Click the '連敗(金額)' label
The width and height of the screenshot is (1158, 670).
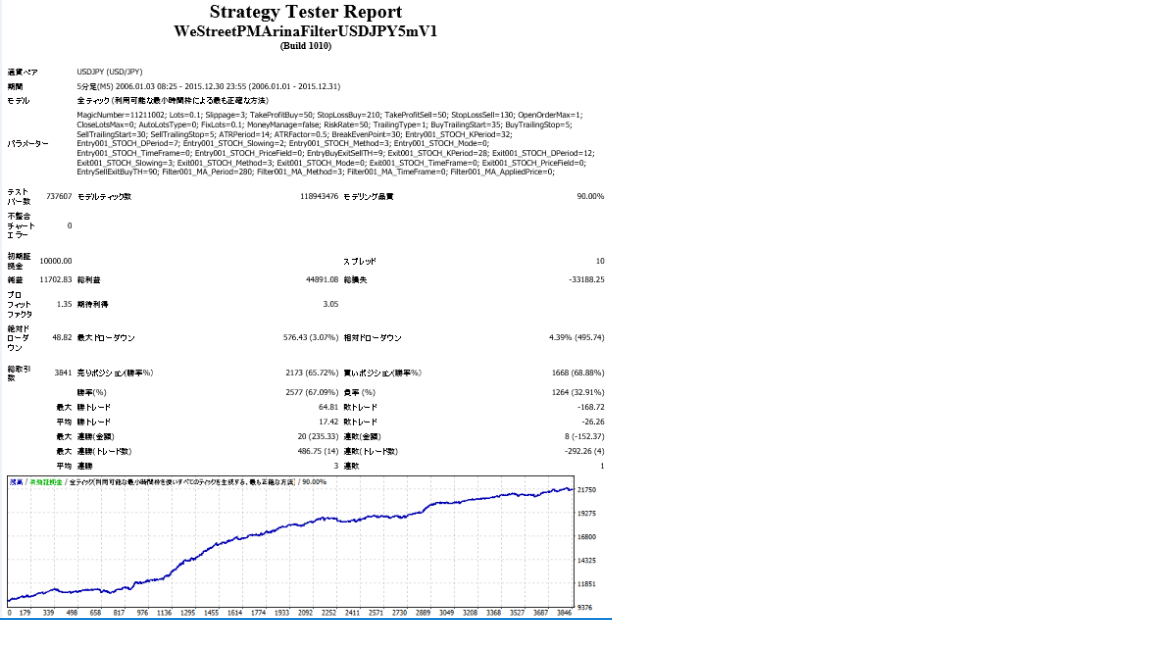pyautogui.click(x=363, y=437)
